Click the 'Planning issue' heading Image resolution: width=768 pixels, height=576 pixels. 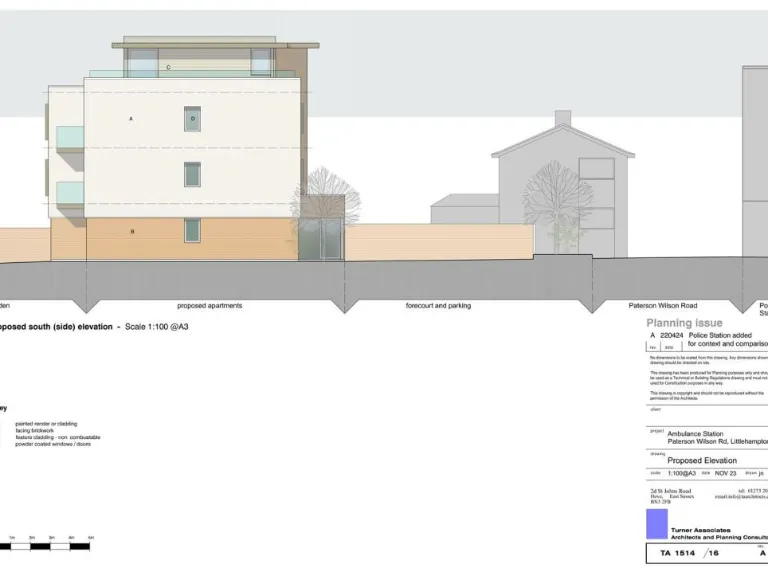(x=684, y=323)
